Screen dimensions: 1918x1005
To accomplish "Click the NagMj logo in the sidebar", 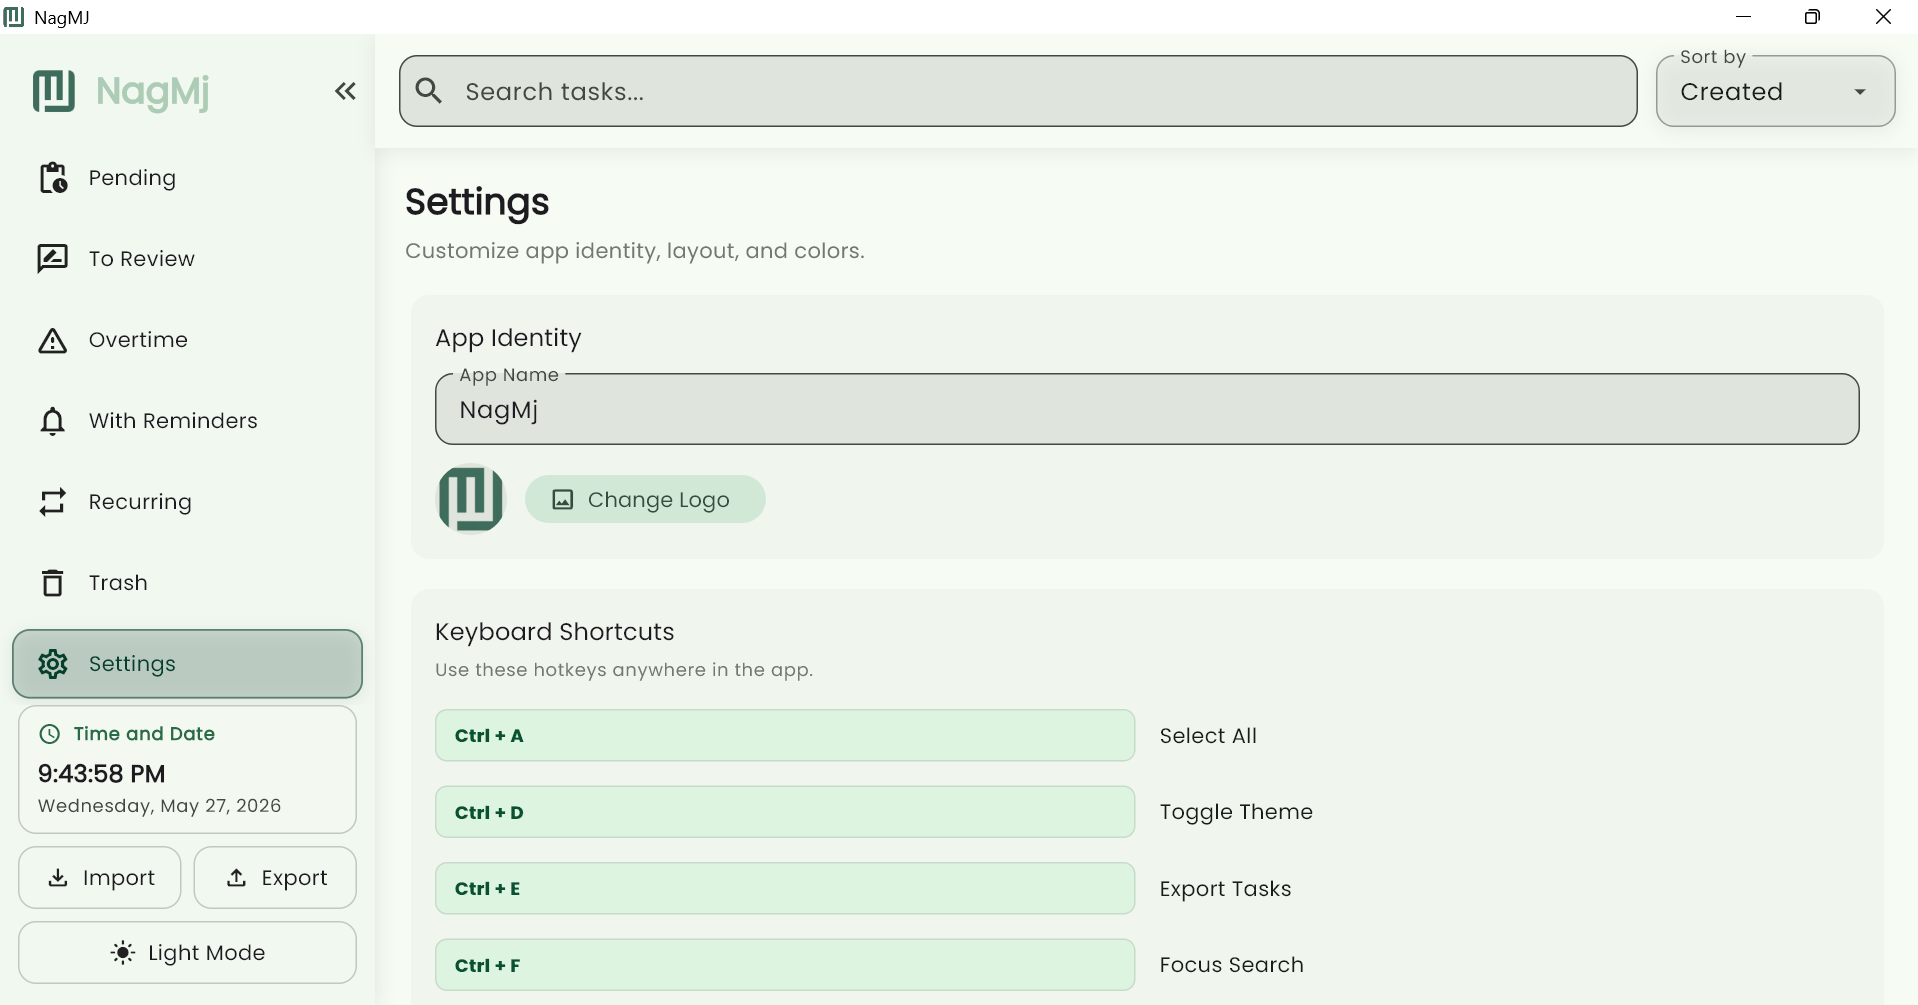I will coord(54,91).
